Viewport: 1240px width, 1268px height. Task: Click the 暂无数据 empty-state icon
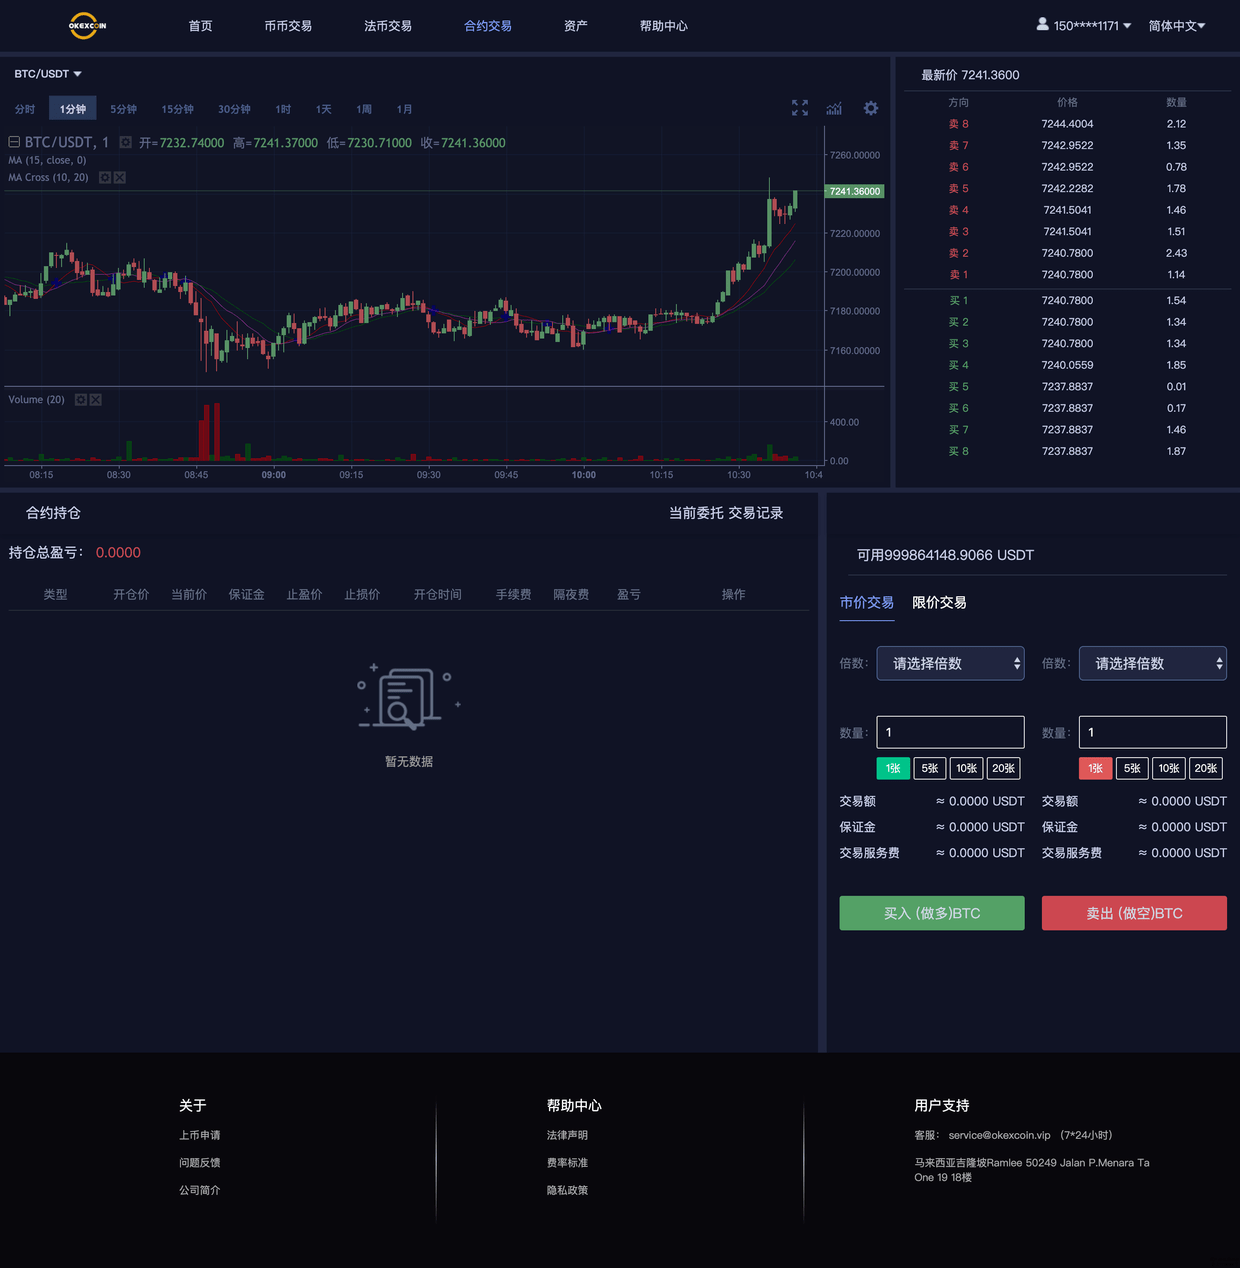[x=409, y=697]
